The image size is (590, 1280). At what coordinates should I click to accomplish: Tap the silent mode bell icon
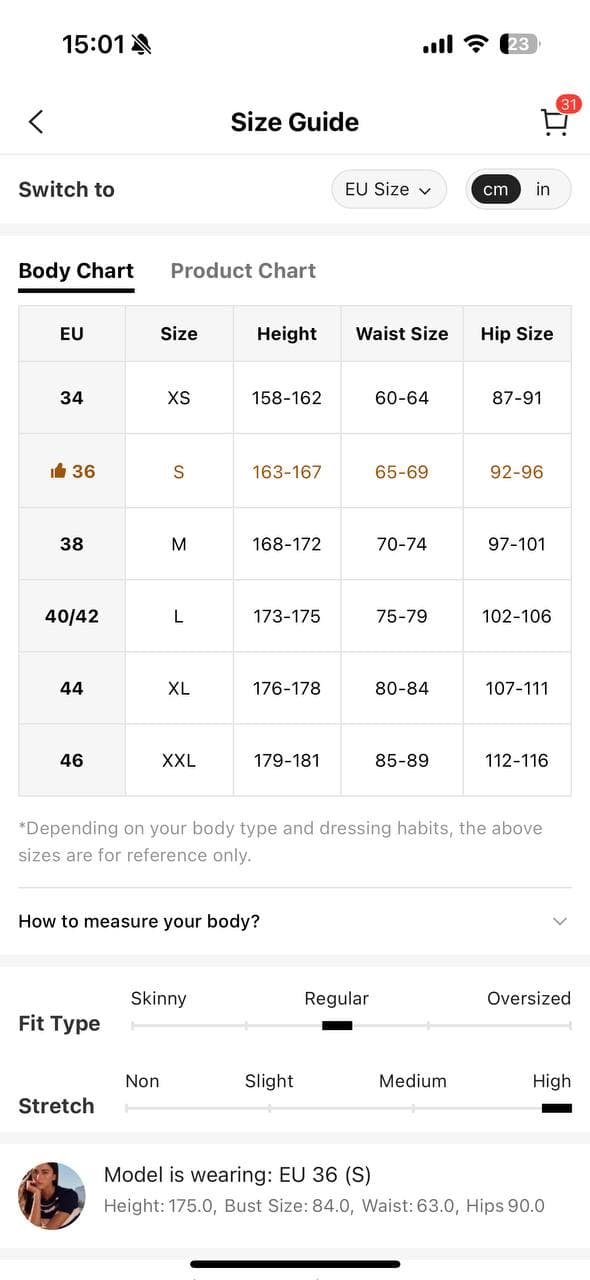point(141,44)
